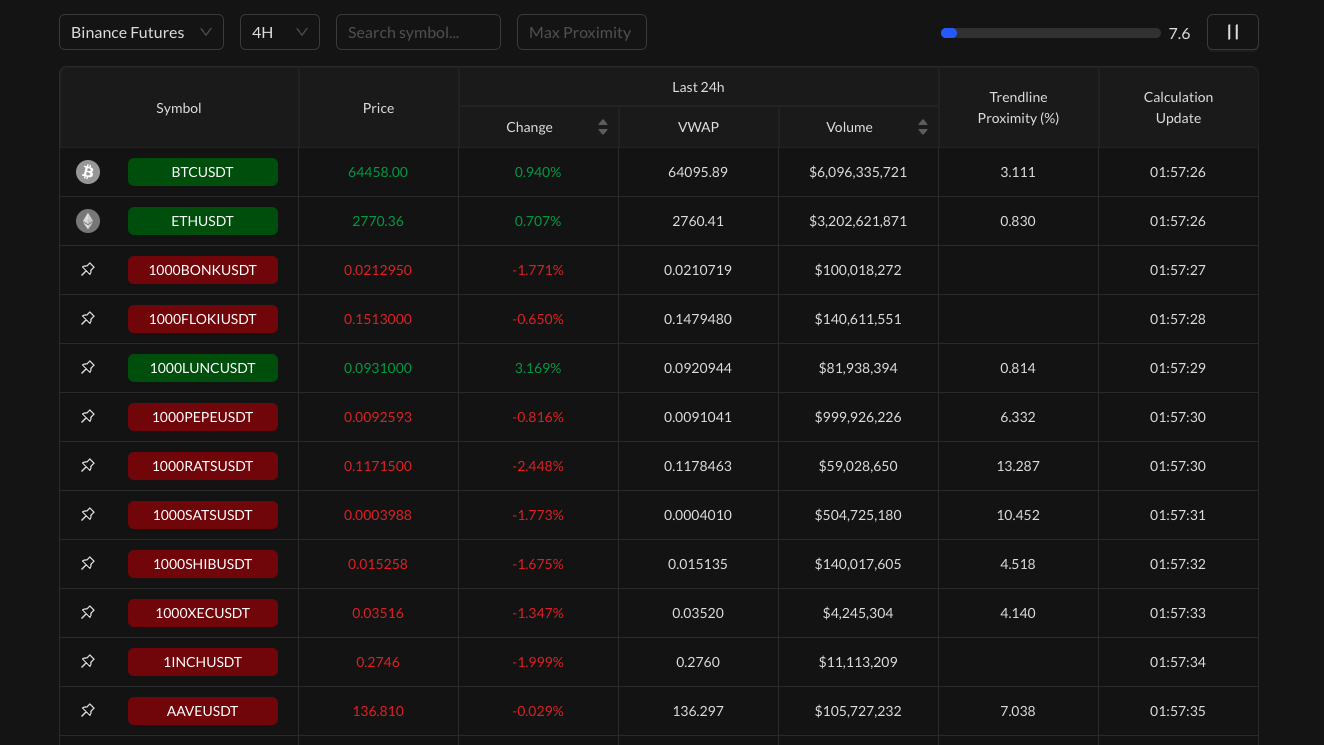The width and height of the screenshot is (1324, 745).
Task: Pin the AAVEUSDT row
Action: pos(88,711)
